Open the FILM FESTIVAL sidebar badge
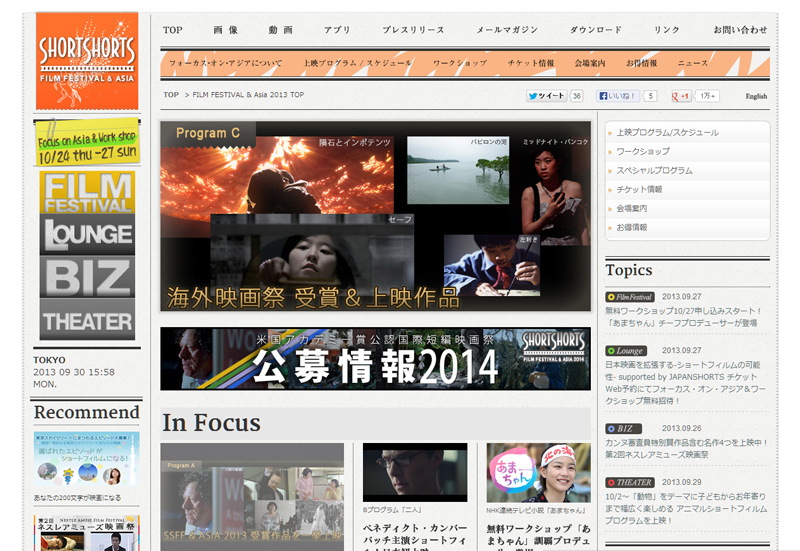 pyautogui.click(x=87, y=192)
